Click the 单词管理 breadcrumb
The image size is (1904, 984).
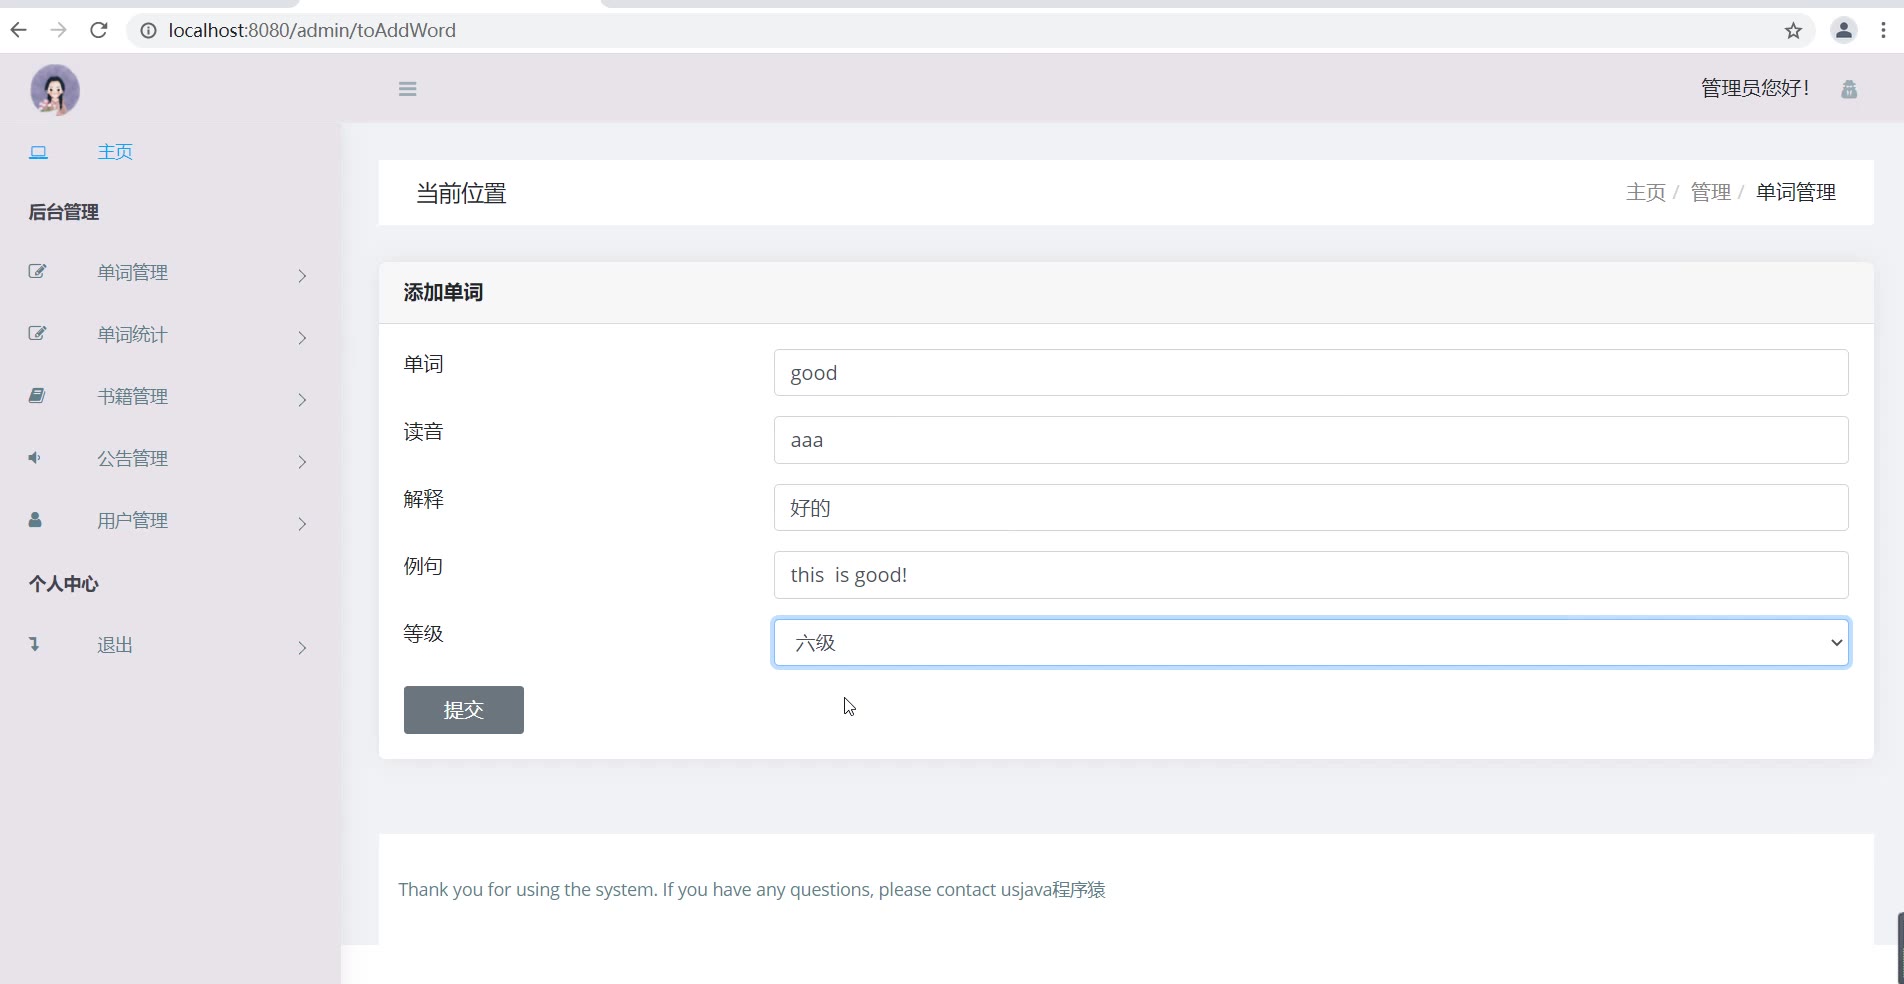tap(1796, 192)
